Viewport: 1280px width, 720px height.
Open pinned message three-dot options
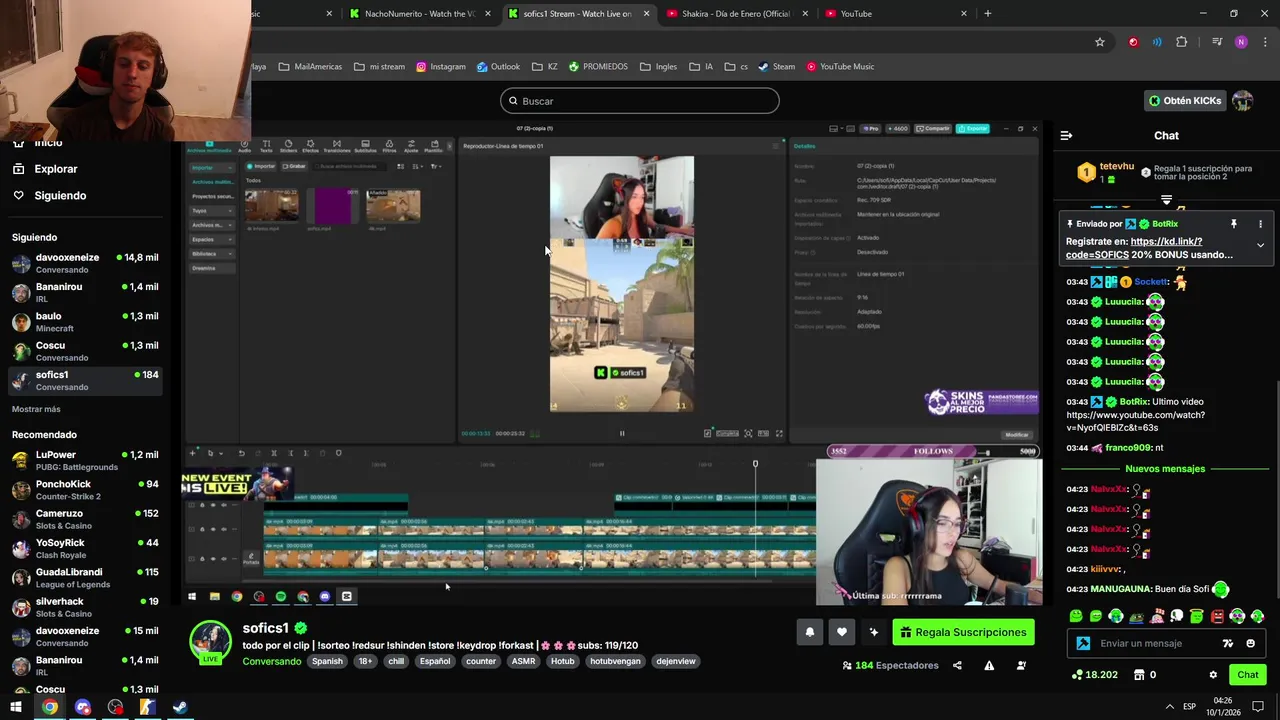click(1260, 224)
